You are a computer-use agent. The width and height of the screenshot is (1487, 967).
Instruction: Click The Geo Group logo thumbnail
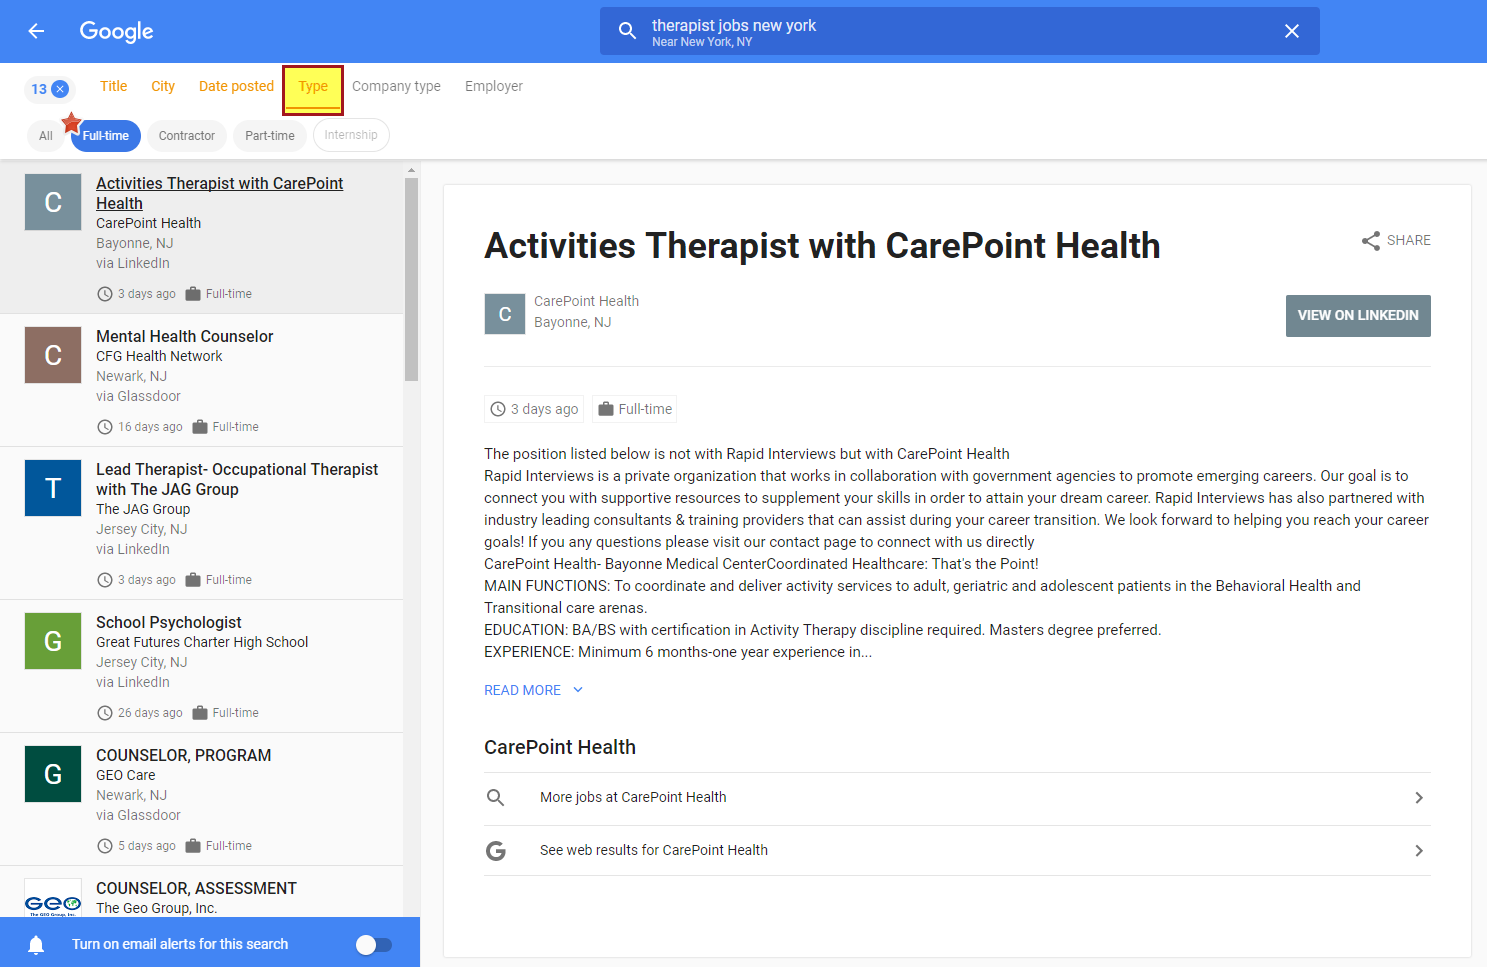(53, 899)
